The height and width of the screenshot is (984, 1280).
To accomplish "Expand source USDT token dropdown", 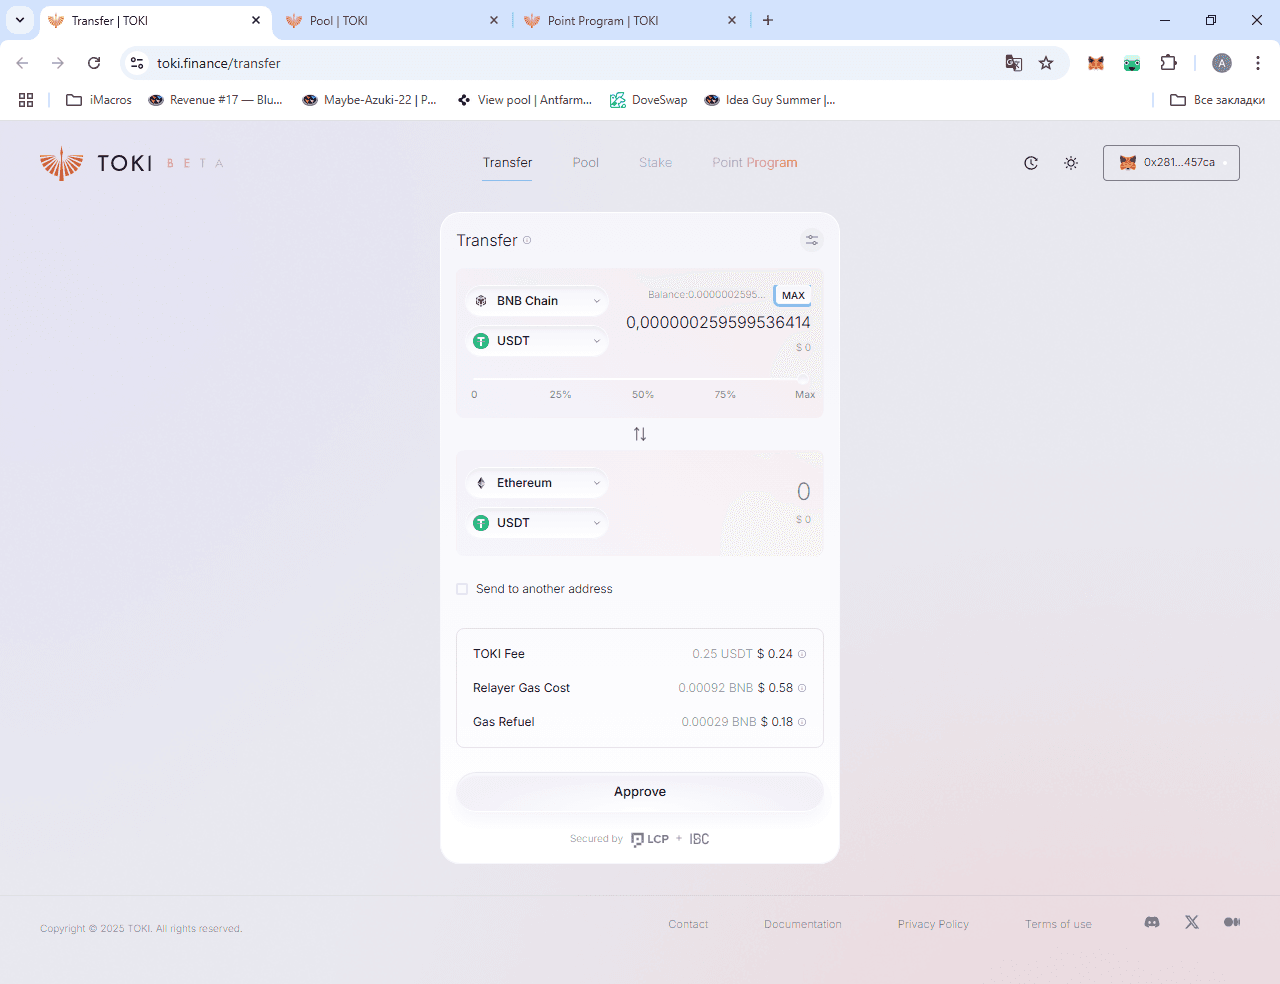I will (537, 341).
